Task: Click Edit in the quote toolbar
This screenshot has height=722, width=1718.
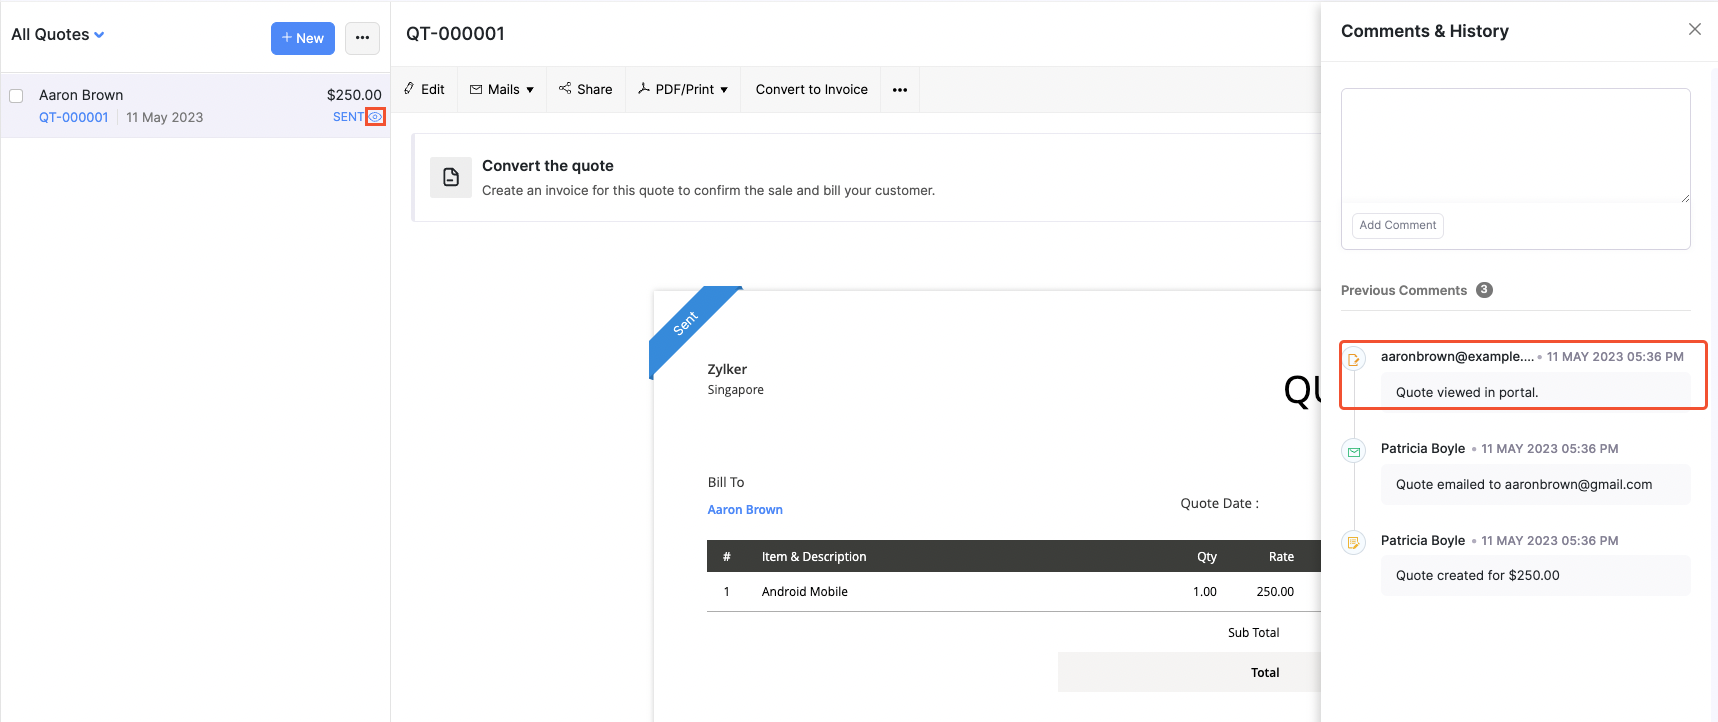Action: (424, 90)
